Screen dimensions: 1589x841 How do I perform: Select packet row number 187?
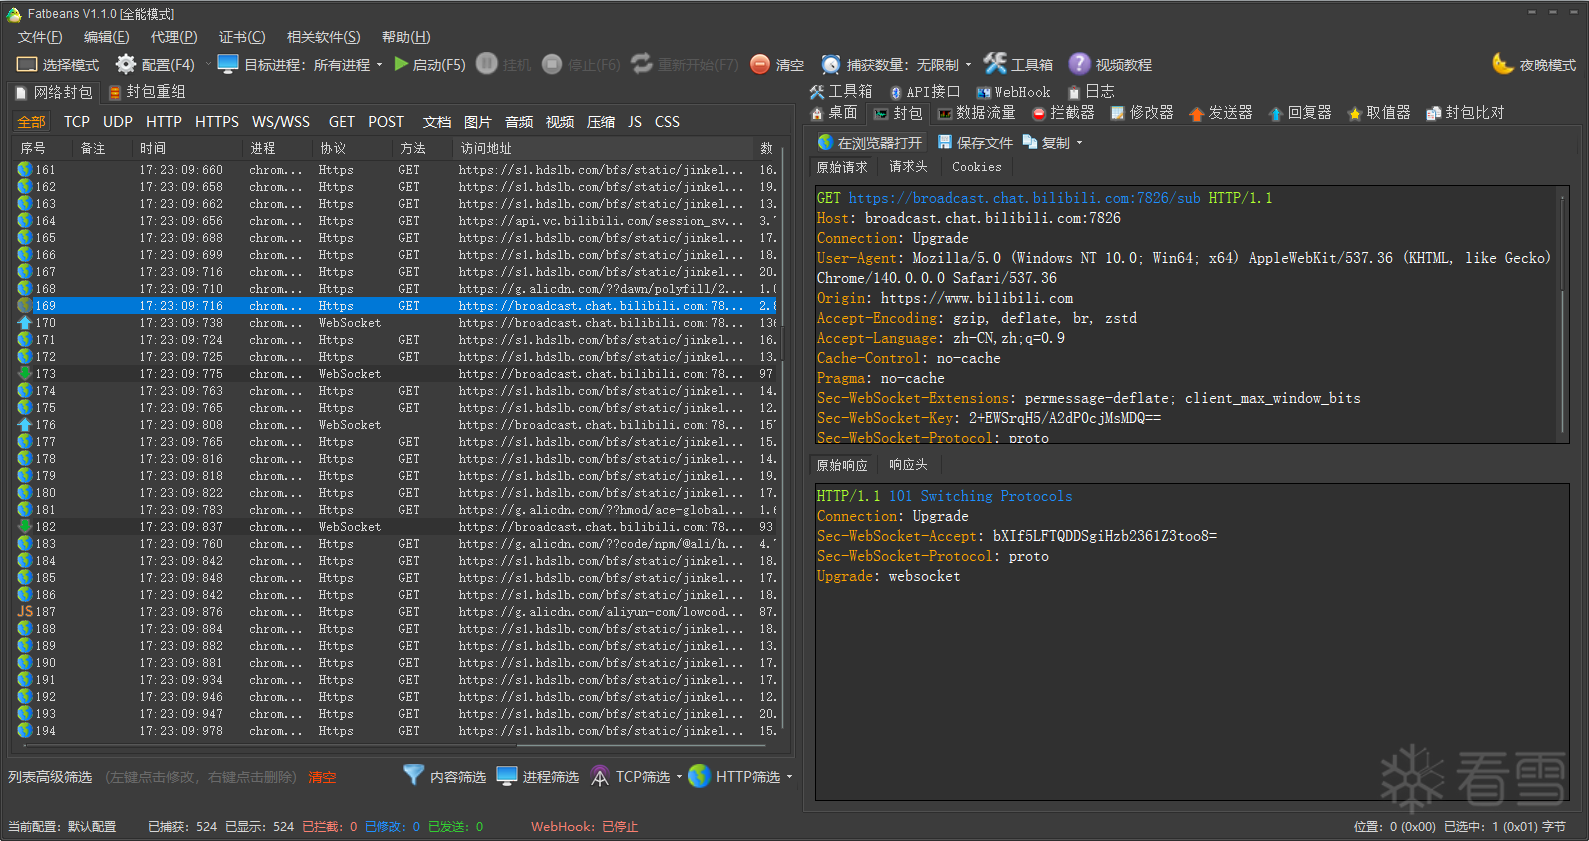[46, 612]
